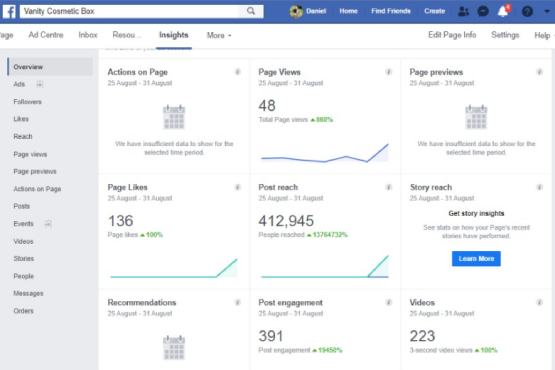Open Daniel's profile picture
Screen dimensions: 555x370
click(296, 11)
